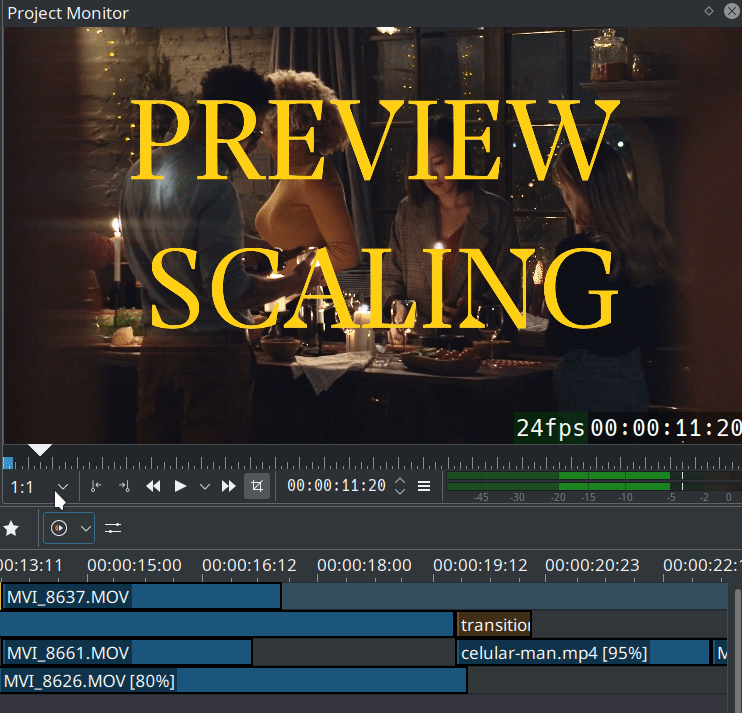Click timeline ruler at 00:00:20:23
Screen dimensions: 742x713
click(x=592, y=565)
